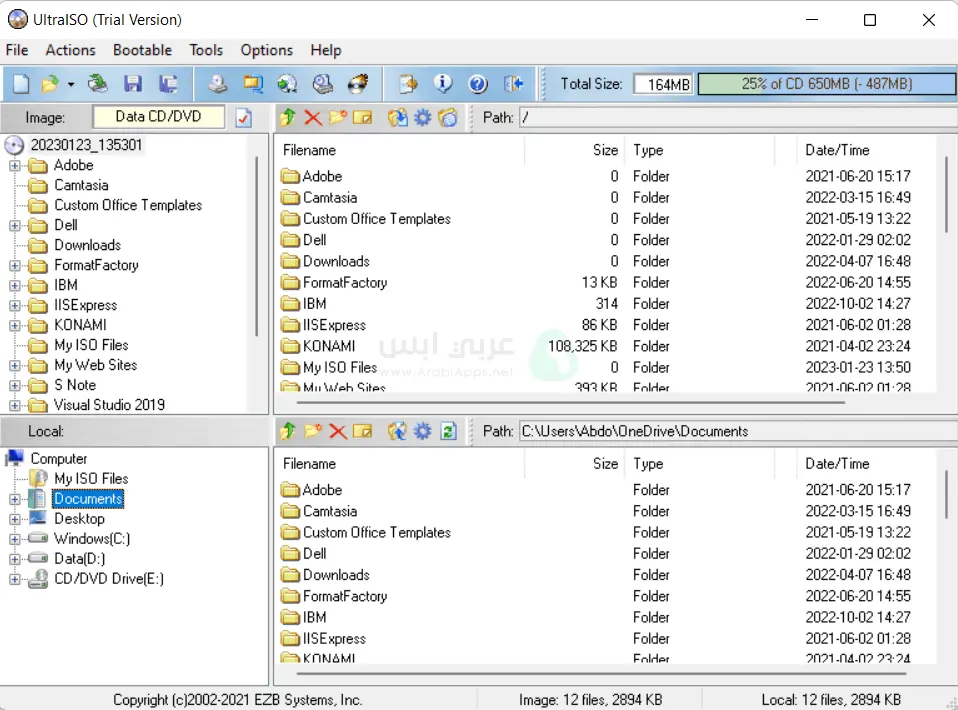Expand the Windows(C:) drive node

(14, 539)
